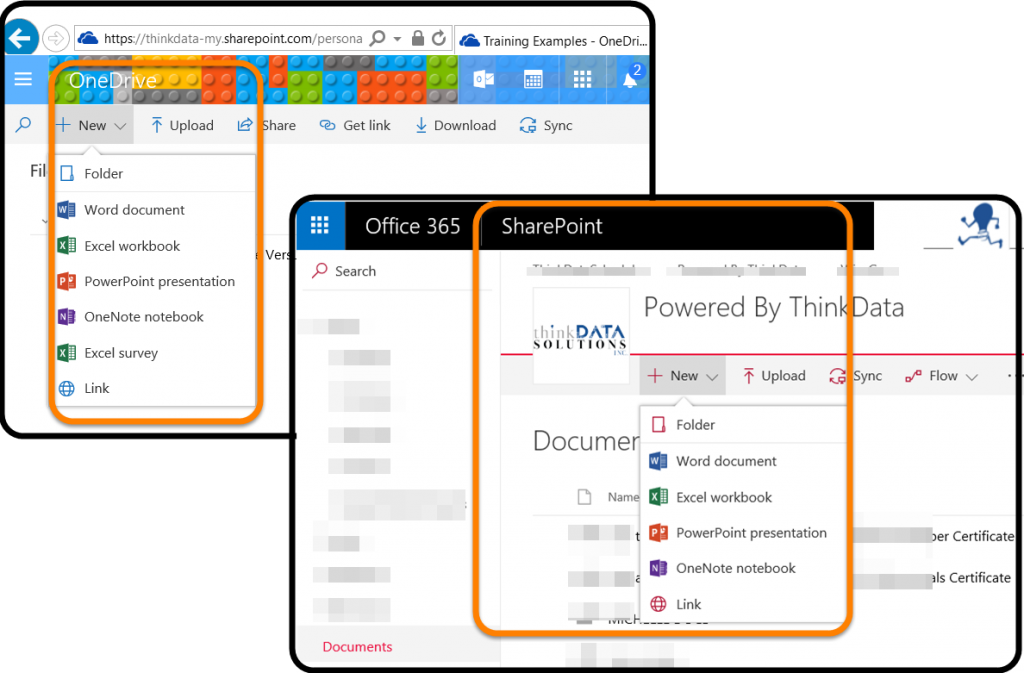Click the thinkDATA Solutions site logo
The width and height of the screenshot is (1024, 673).
point(581,336)
